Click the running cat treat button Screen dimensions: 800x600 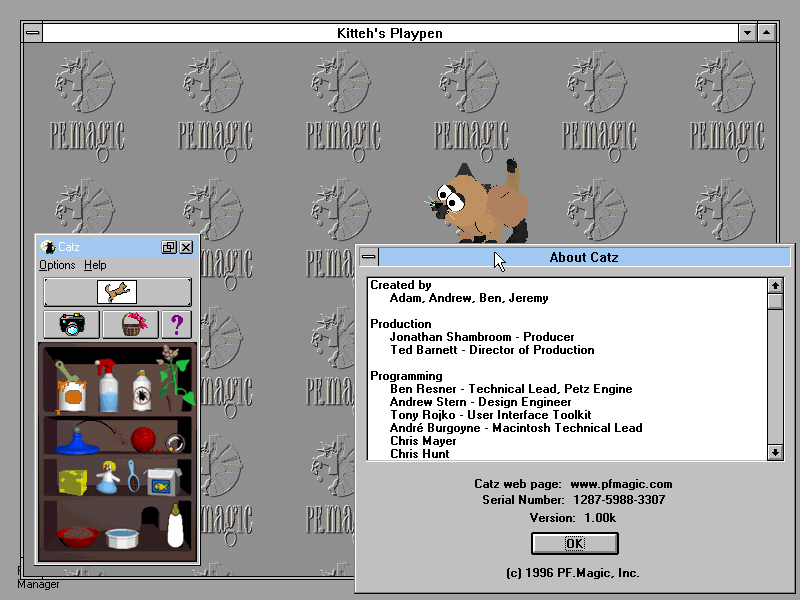click(x=116, y=289)
